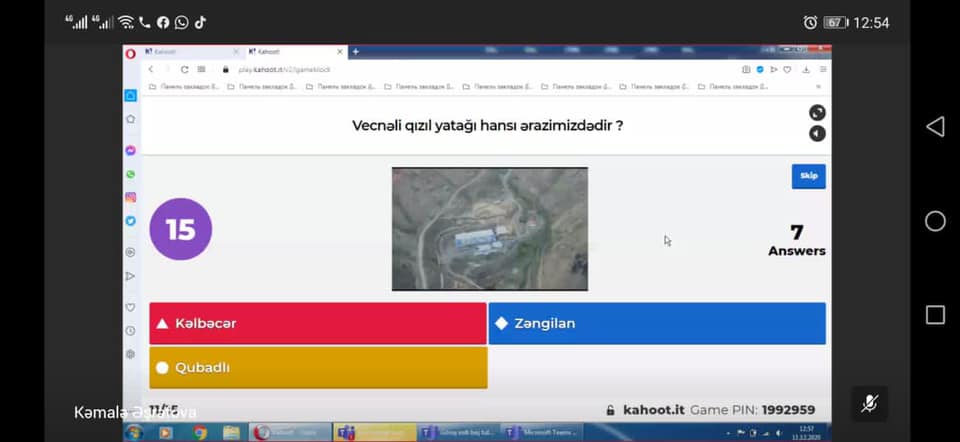960x442 pixels.
Task: Open Instagram in the Opera sidebar
Action: coord(130,198)
